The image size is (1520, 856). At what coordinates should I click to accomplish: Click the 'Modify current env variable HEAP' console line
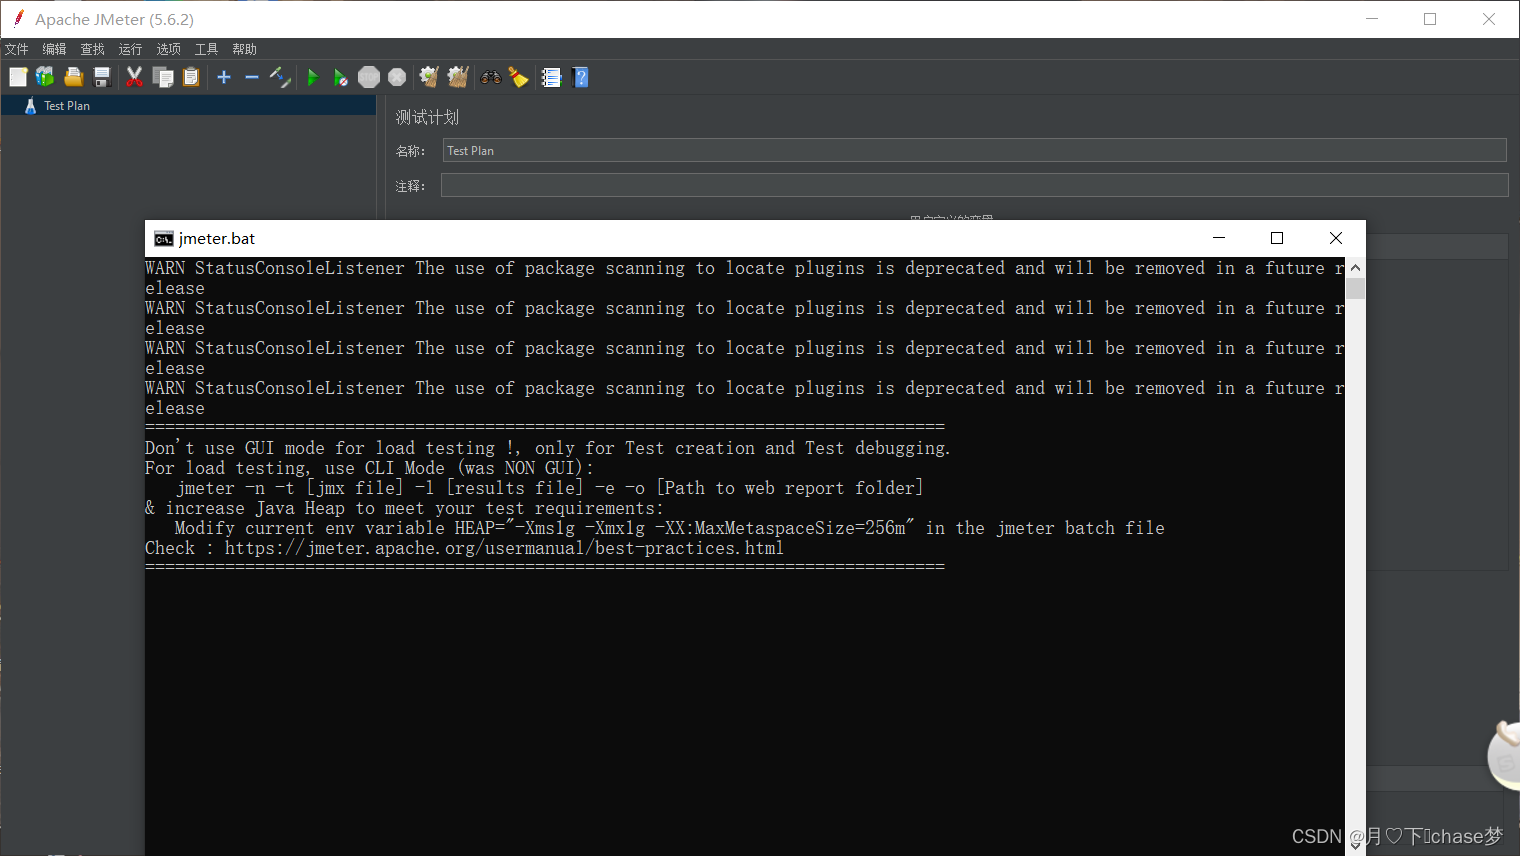[x=669, y=528]
